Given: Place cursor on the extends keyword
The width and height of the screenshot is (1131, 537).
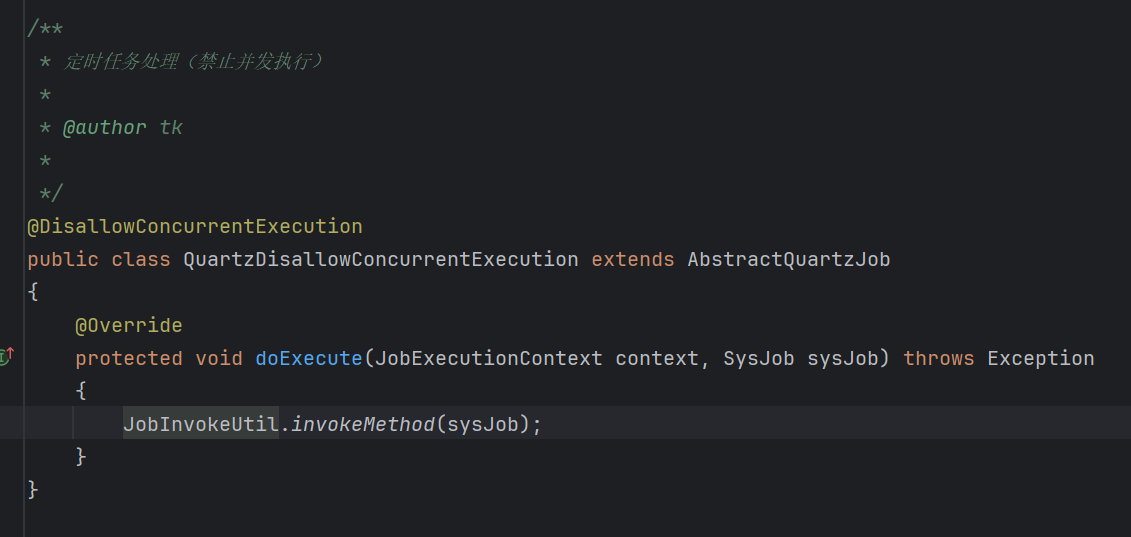Looking at the screenshot, I should [x=633, y=260].
